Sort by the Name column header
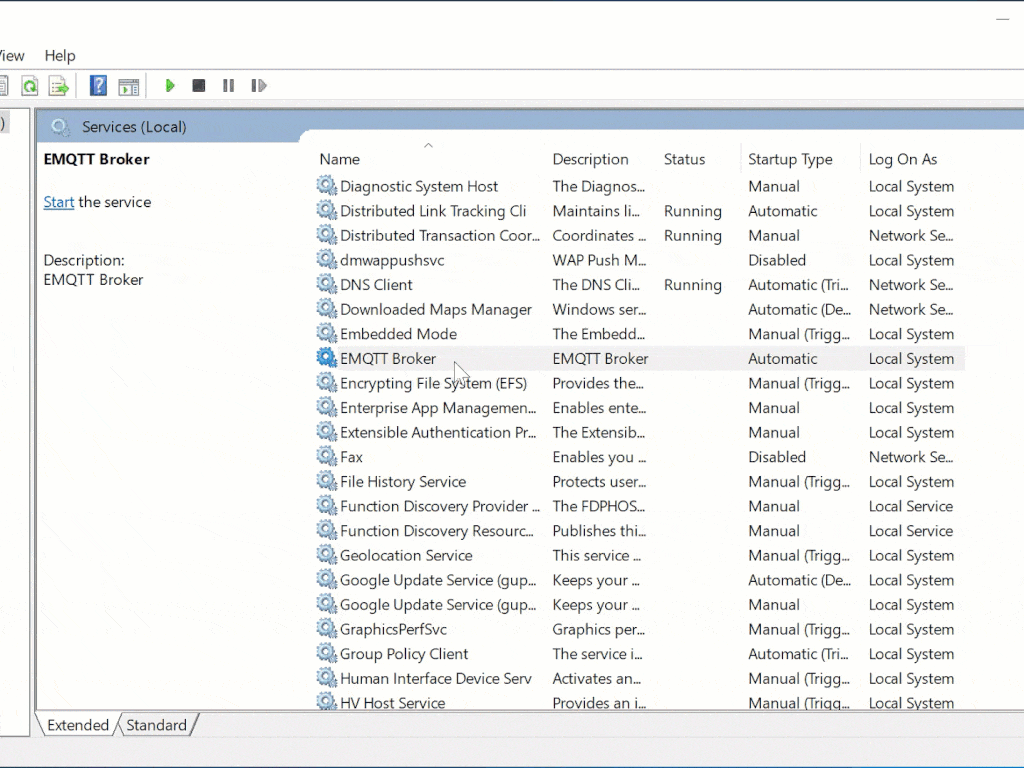The width and height of the screenshot is (1024, 768). 340,159
